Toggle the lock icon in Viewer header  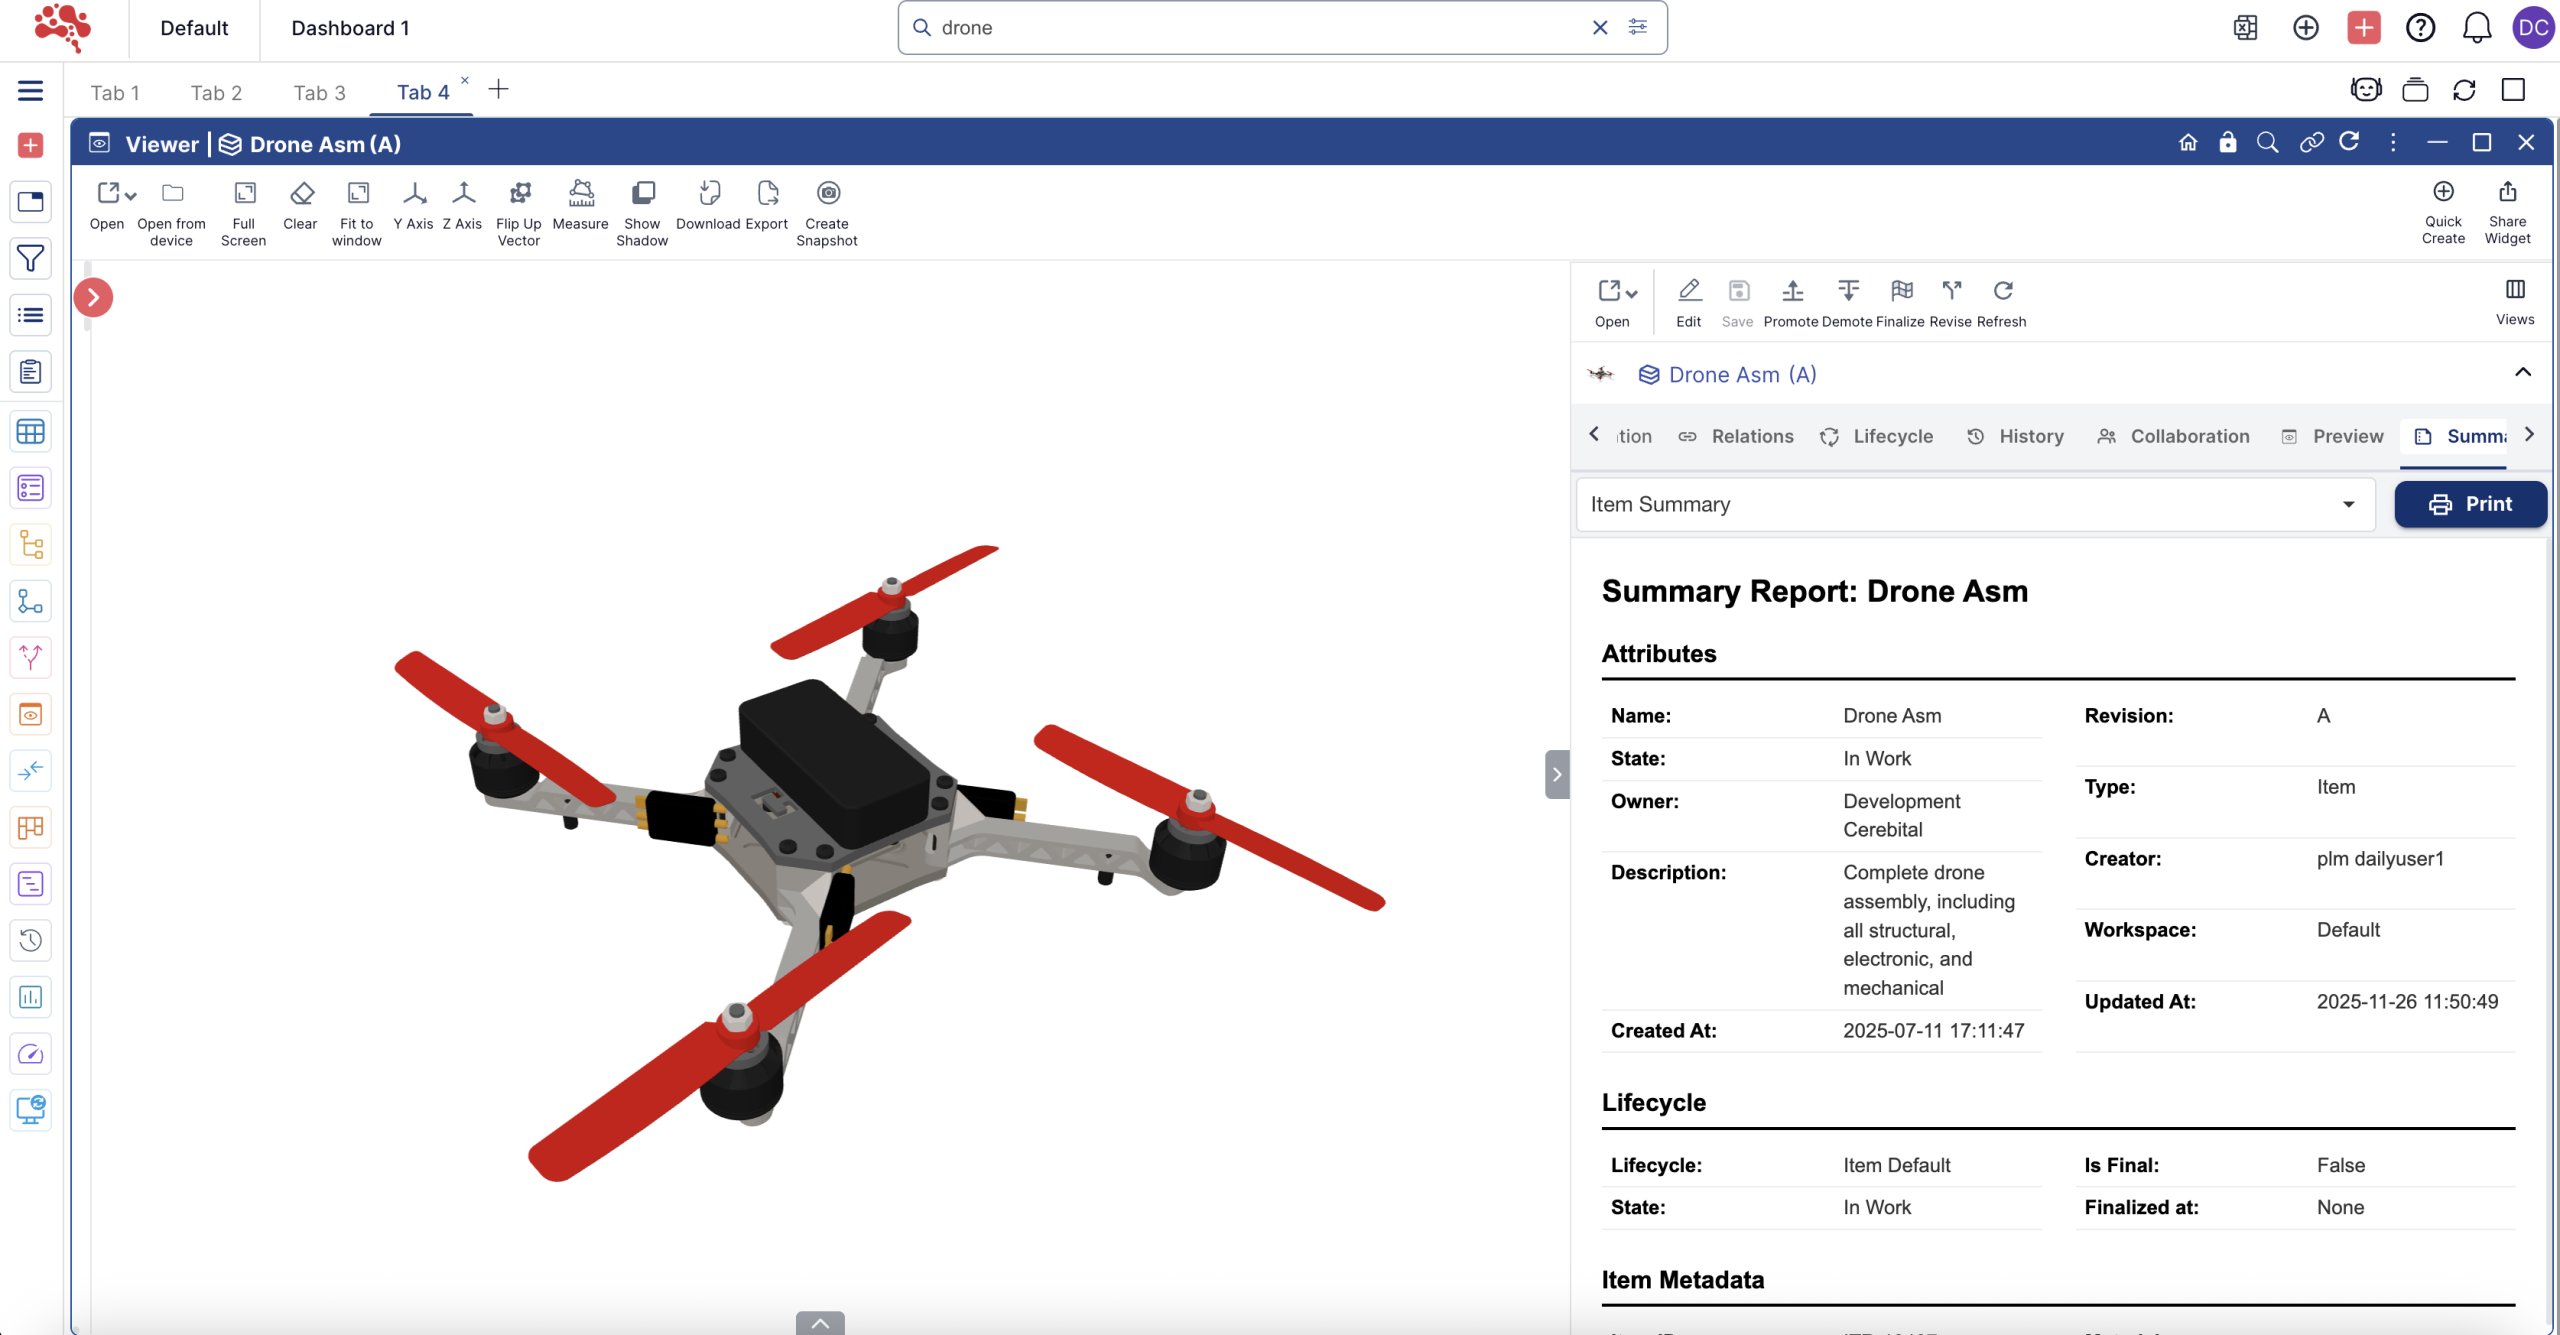click(2227, 143)
